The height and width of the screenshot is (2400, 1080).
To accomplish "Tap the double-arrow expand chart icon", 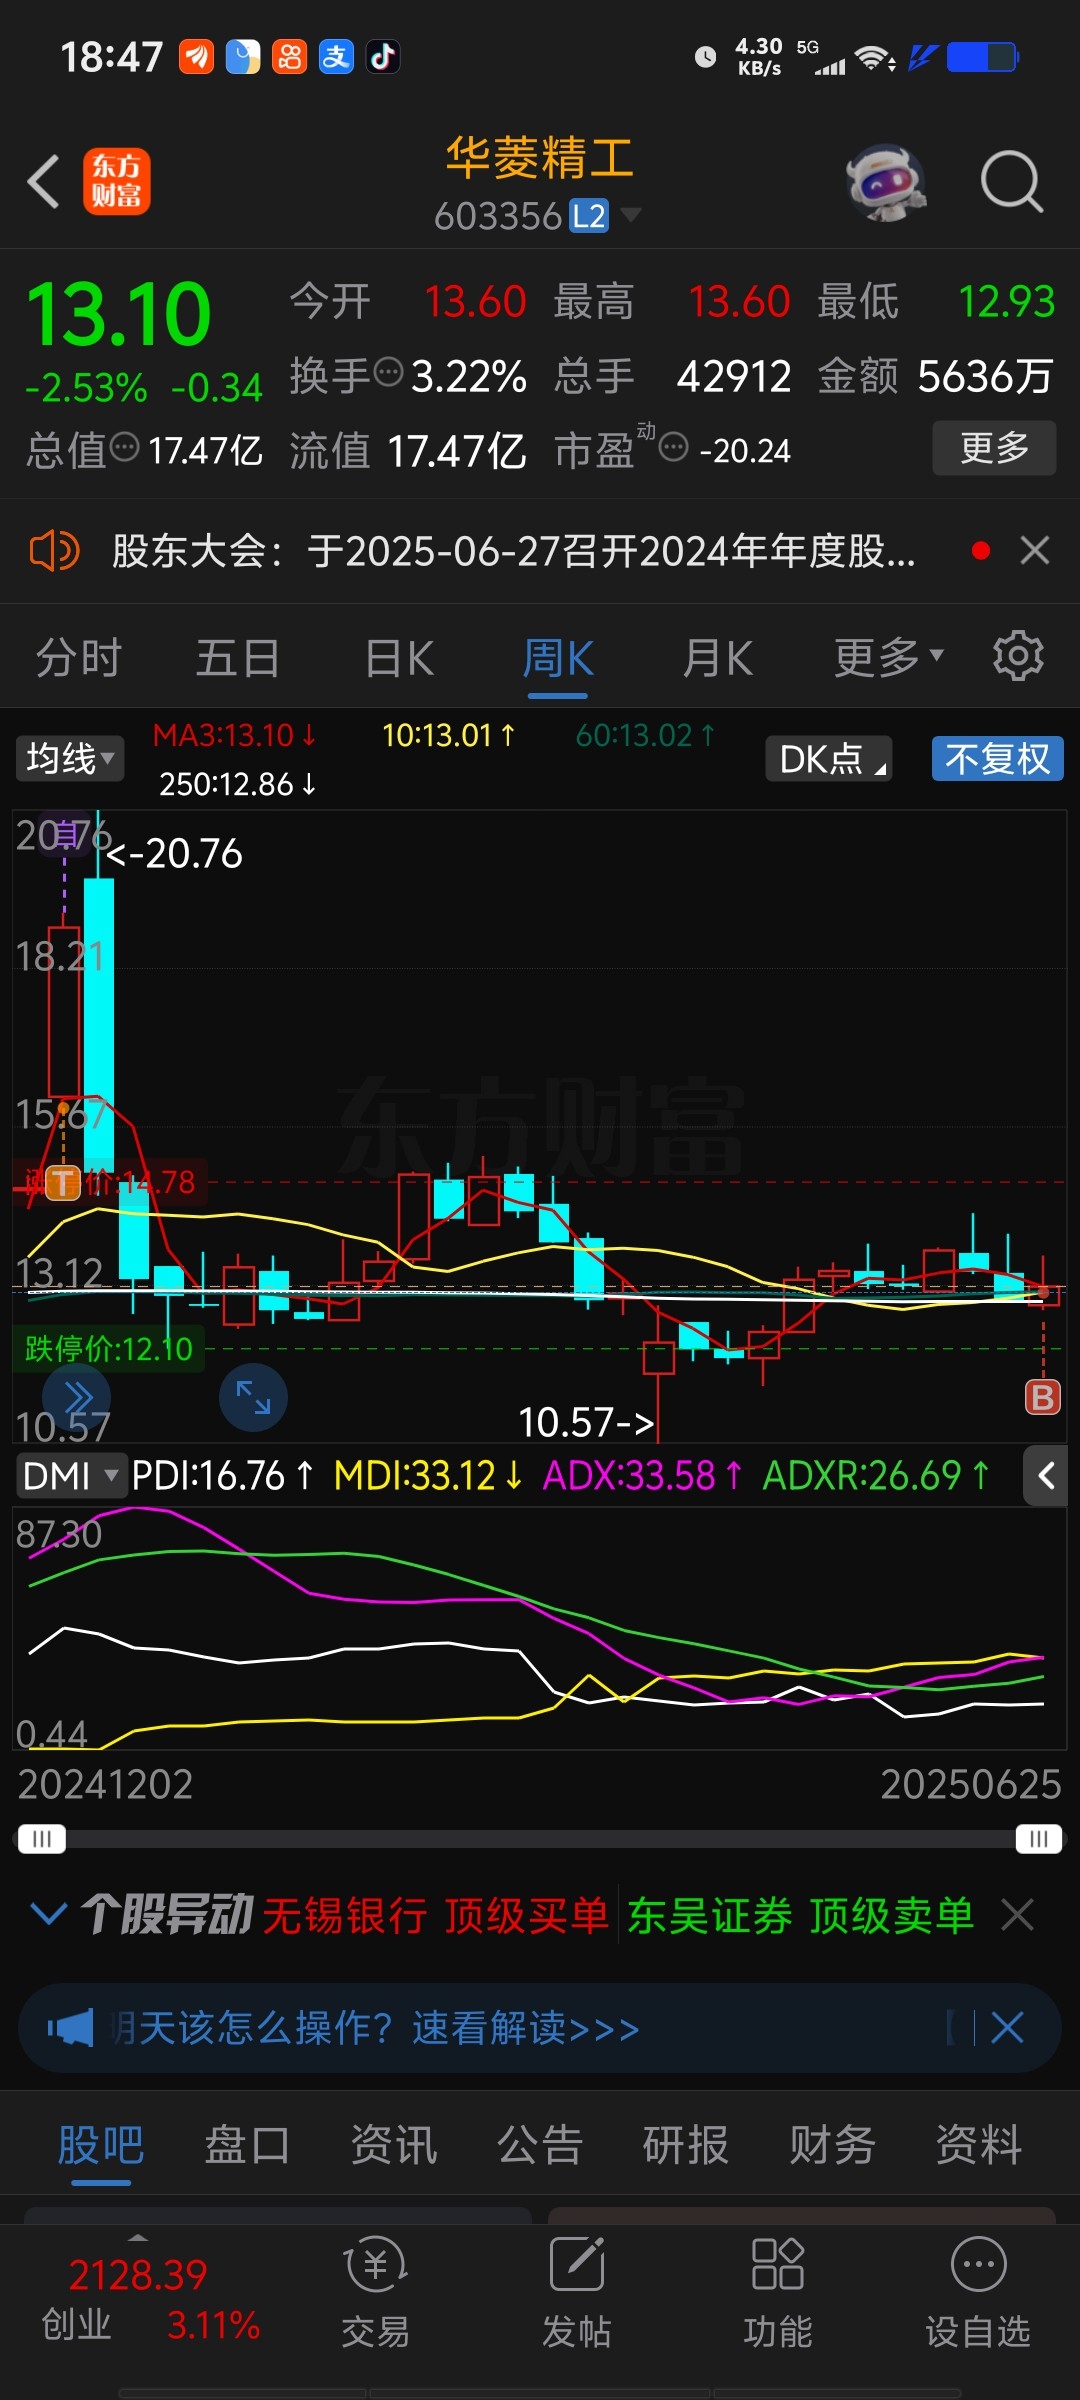I will coord(77,1397).
